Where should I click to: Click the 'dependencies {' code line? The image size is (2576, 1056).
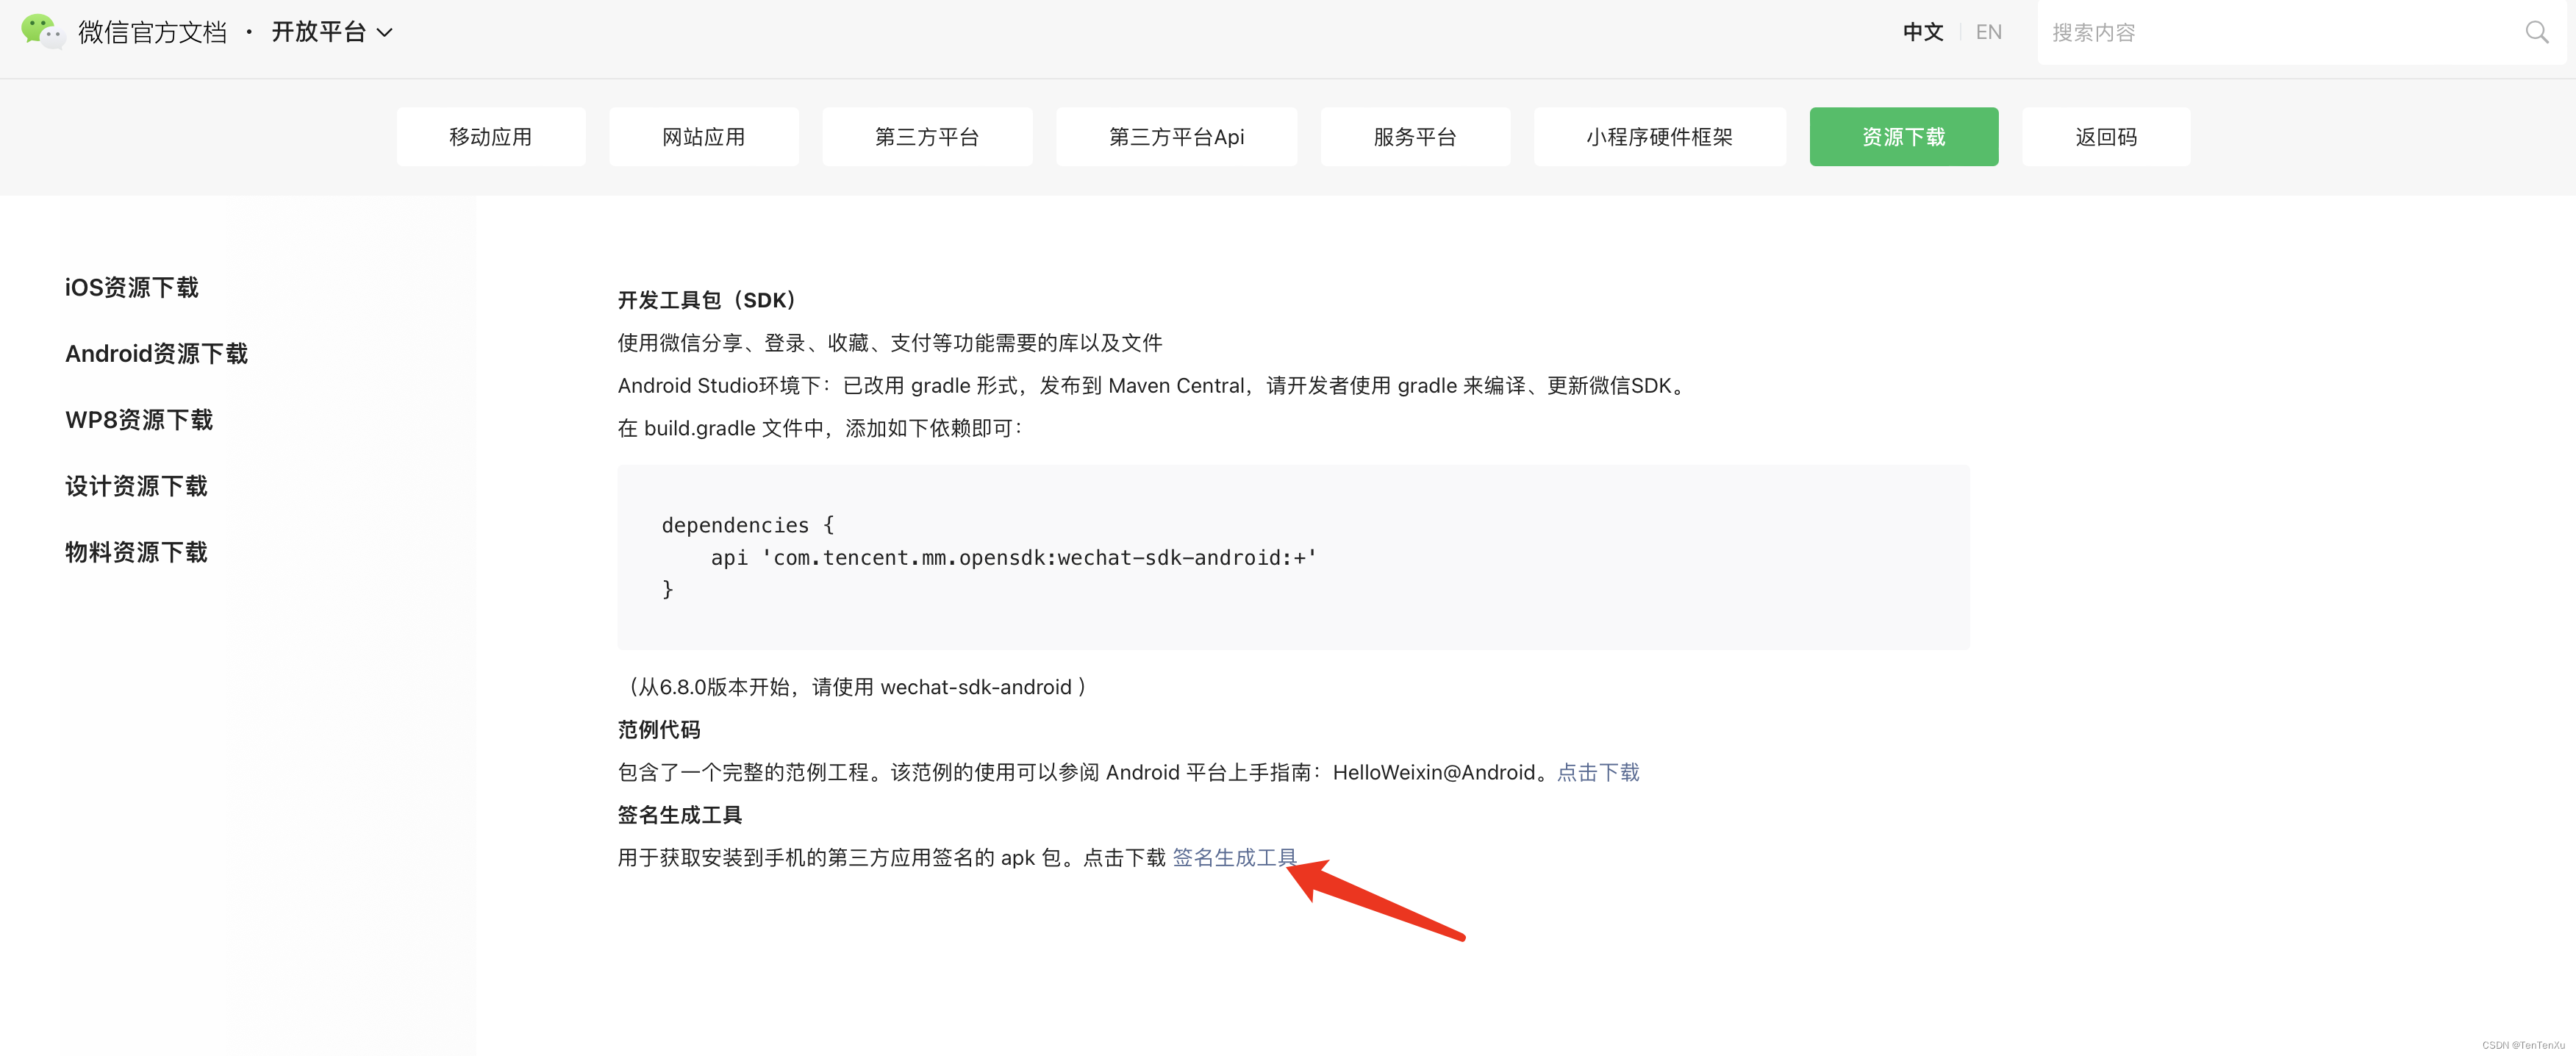tap(748, 525)
